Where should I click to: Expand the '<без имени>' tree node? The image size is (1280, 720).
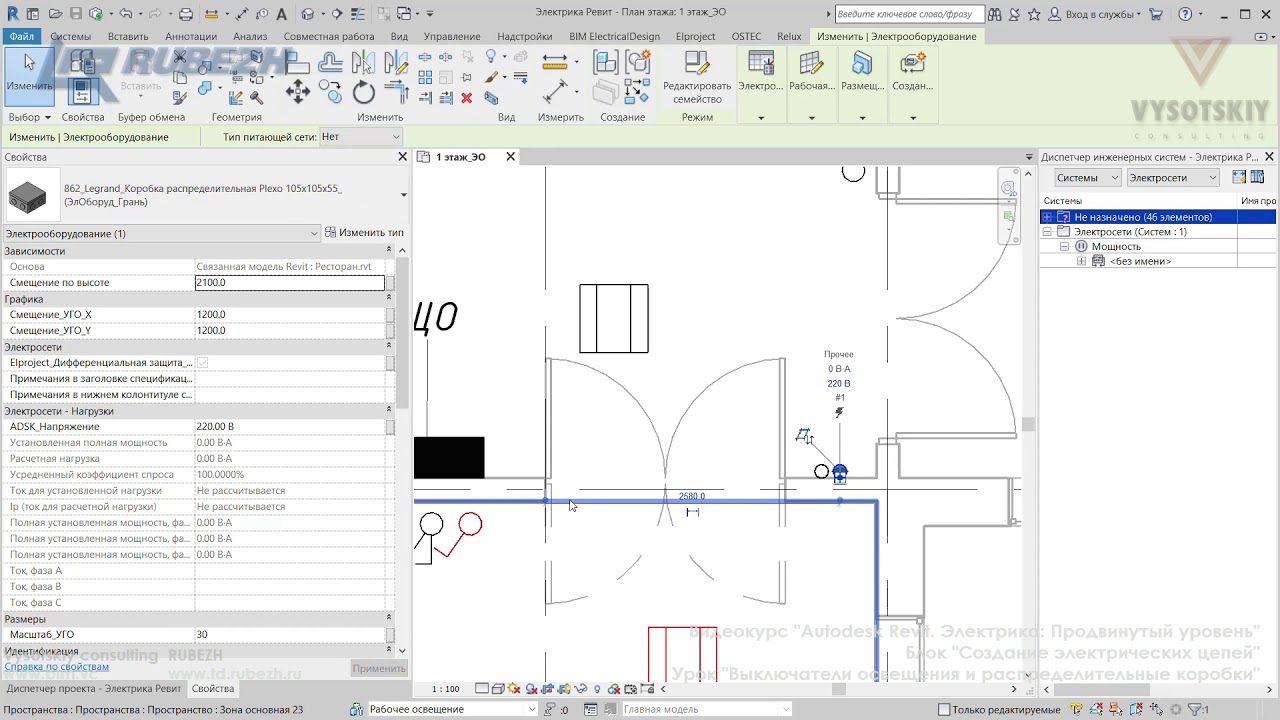(x=1081, y=261)
